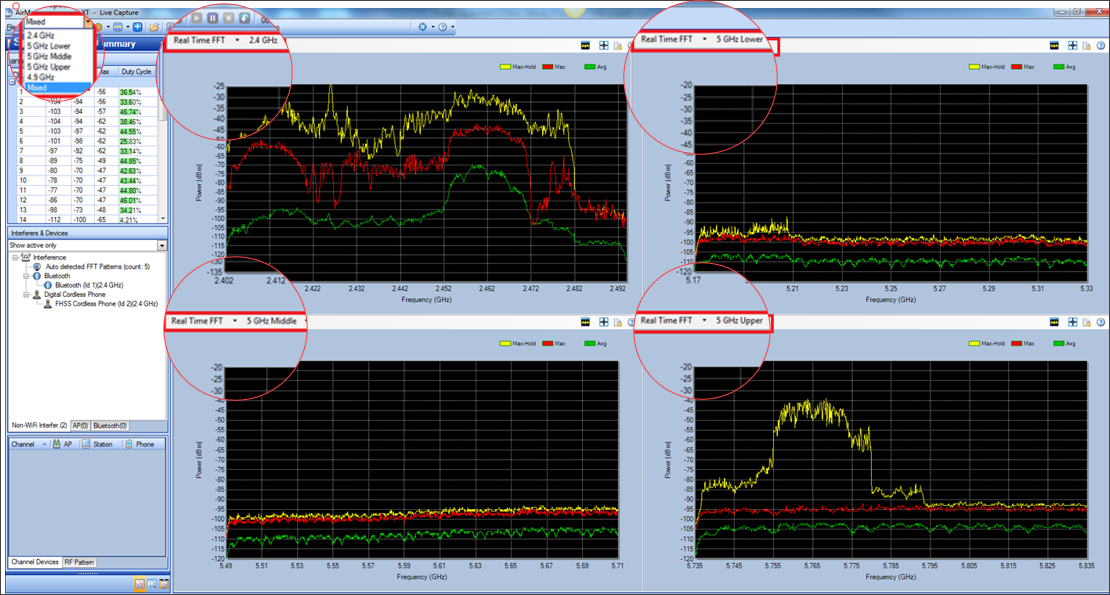Open the Show active only dropdown
Image resolution: width=1110 pixels, height=595 pixels.
click(161, 245)
